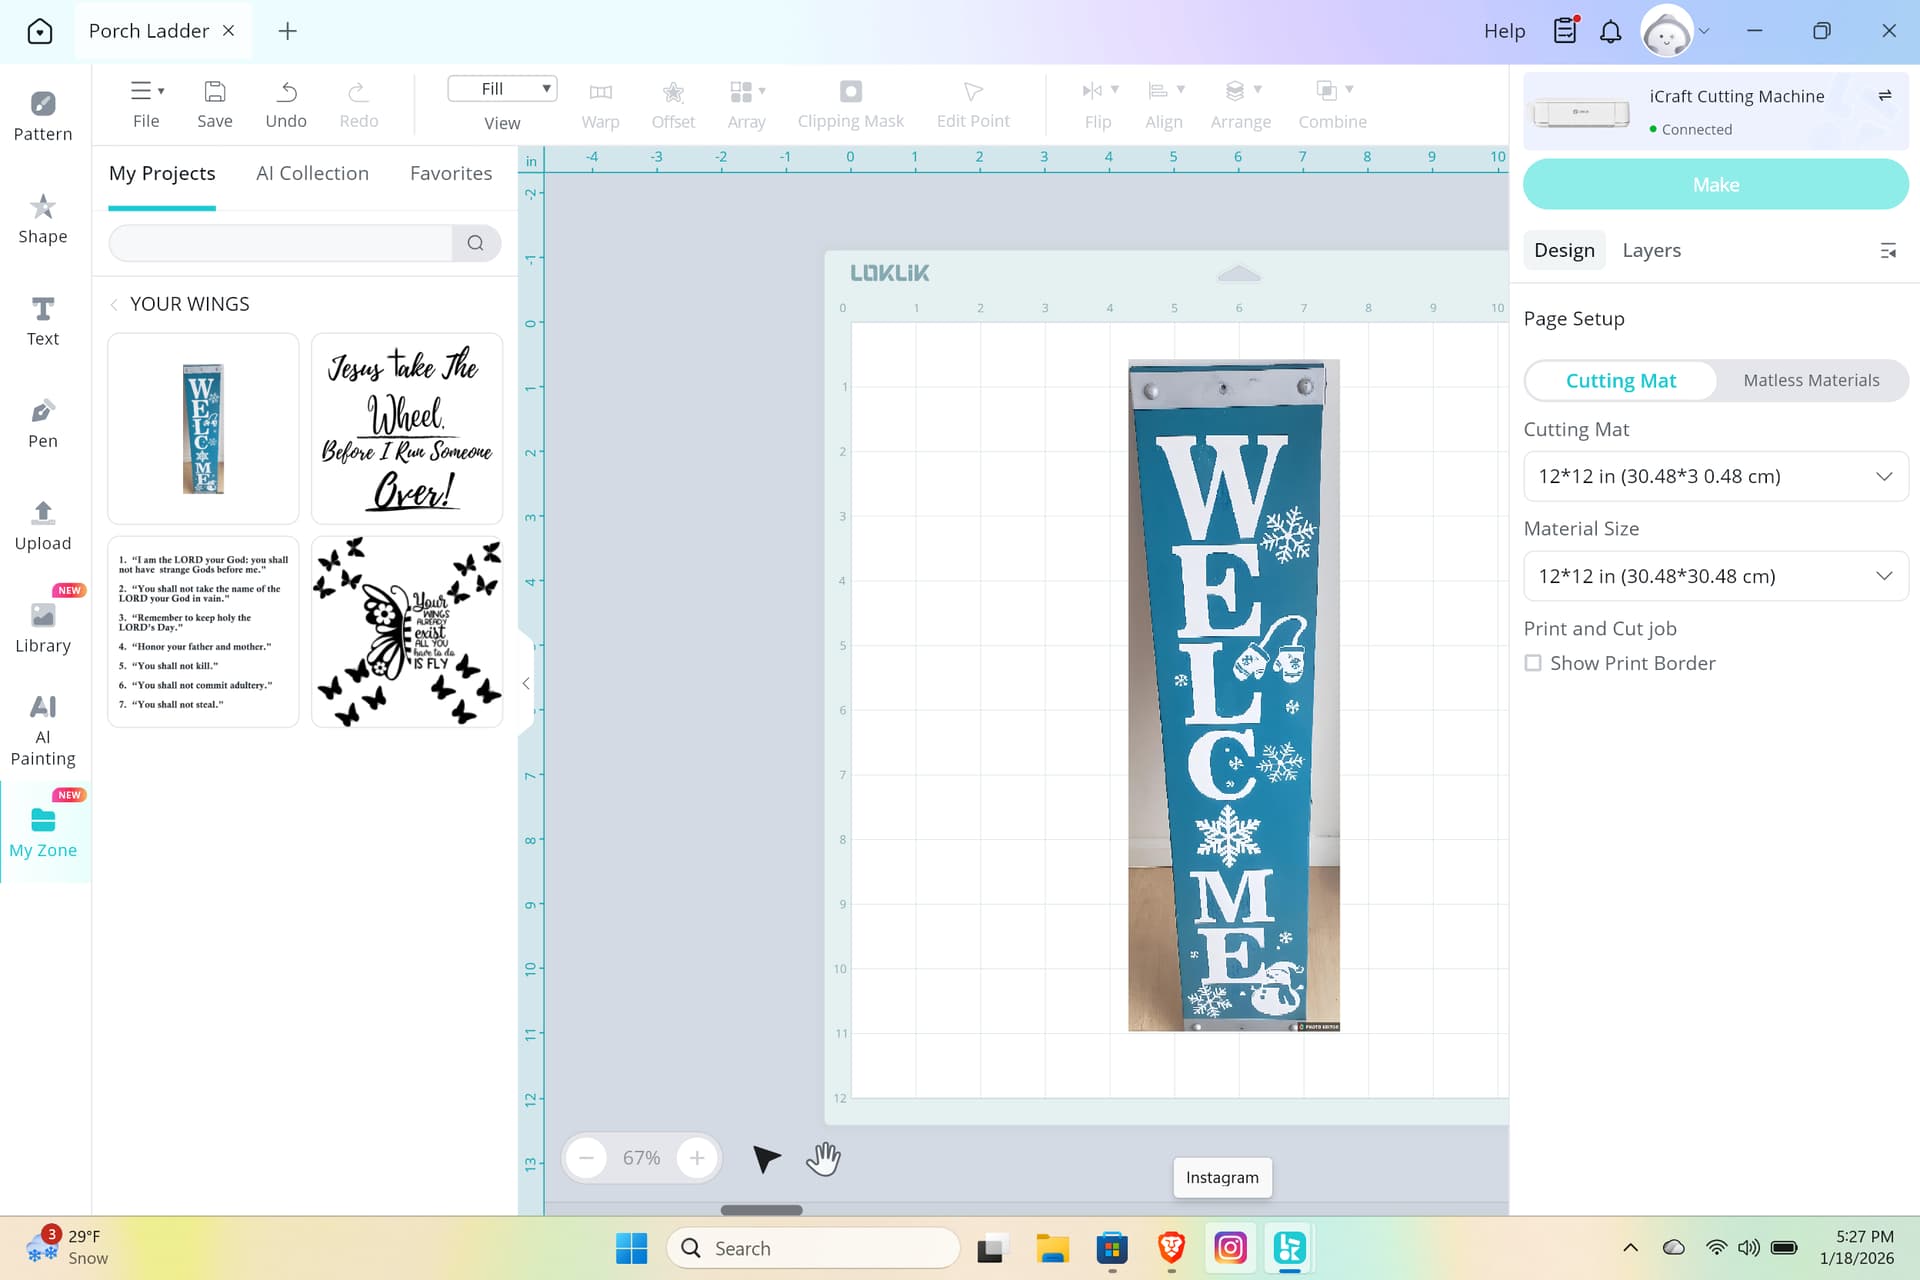Open the Upload panel
Image resolution: width=1920 pixels, height=1280 pixels.
pos(42,525)
